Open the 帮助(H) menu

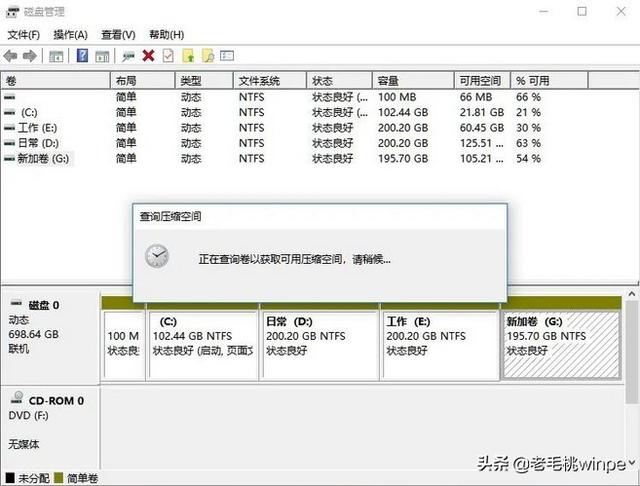167,35
